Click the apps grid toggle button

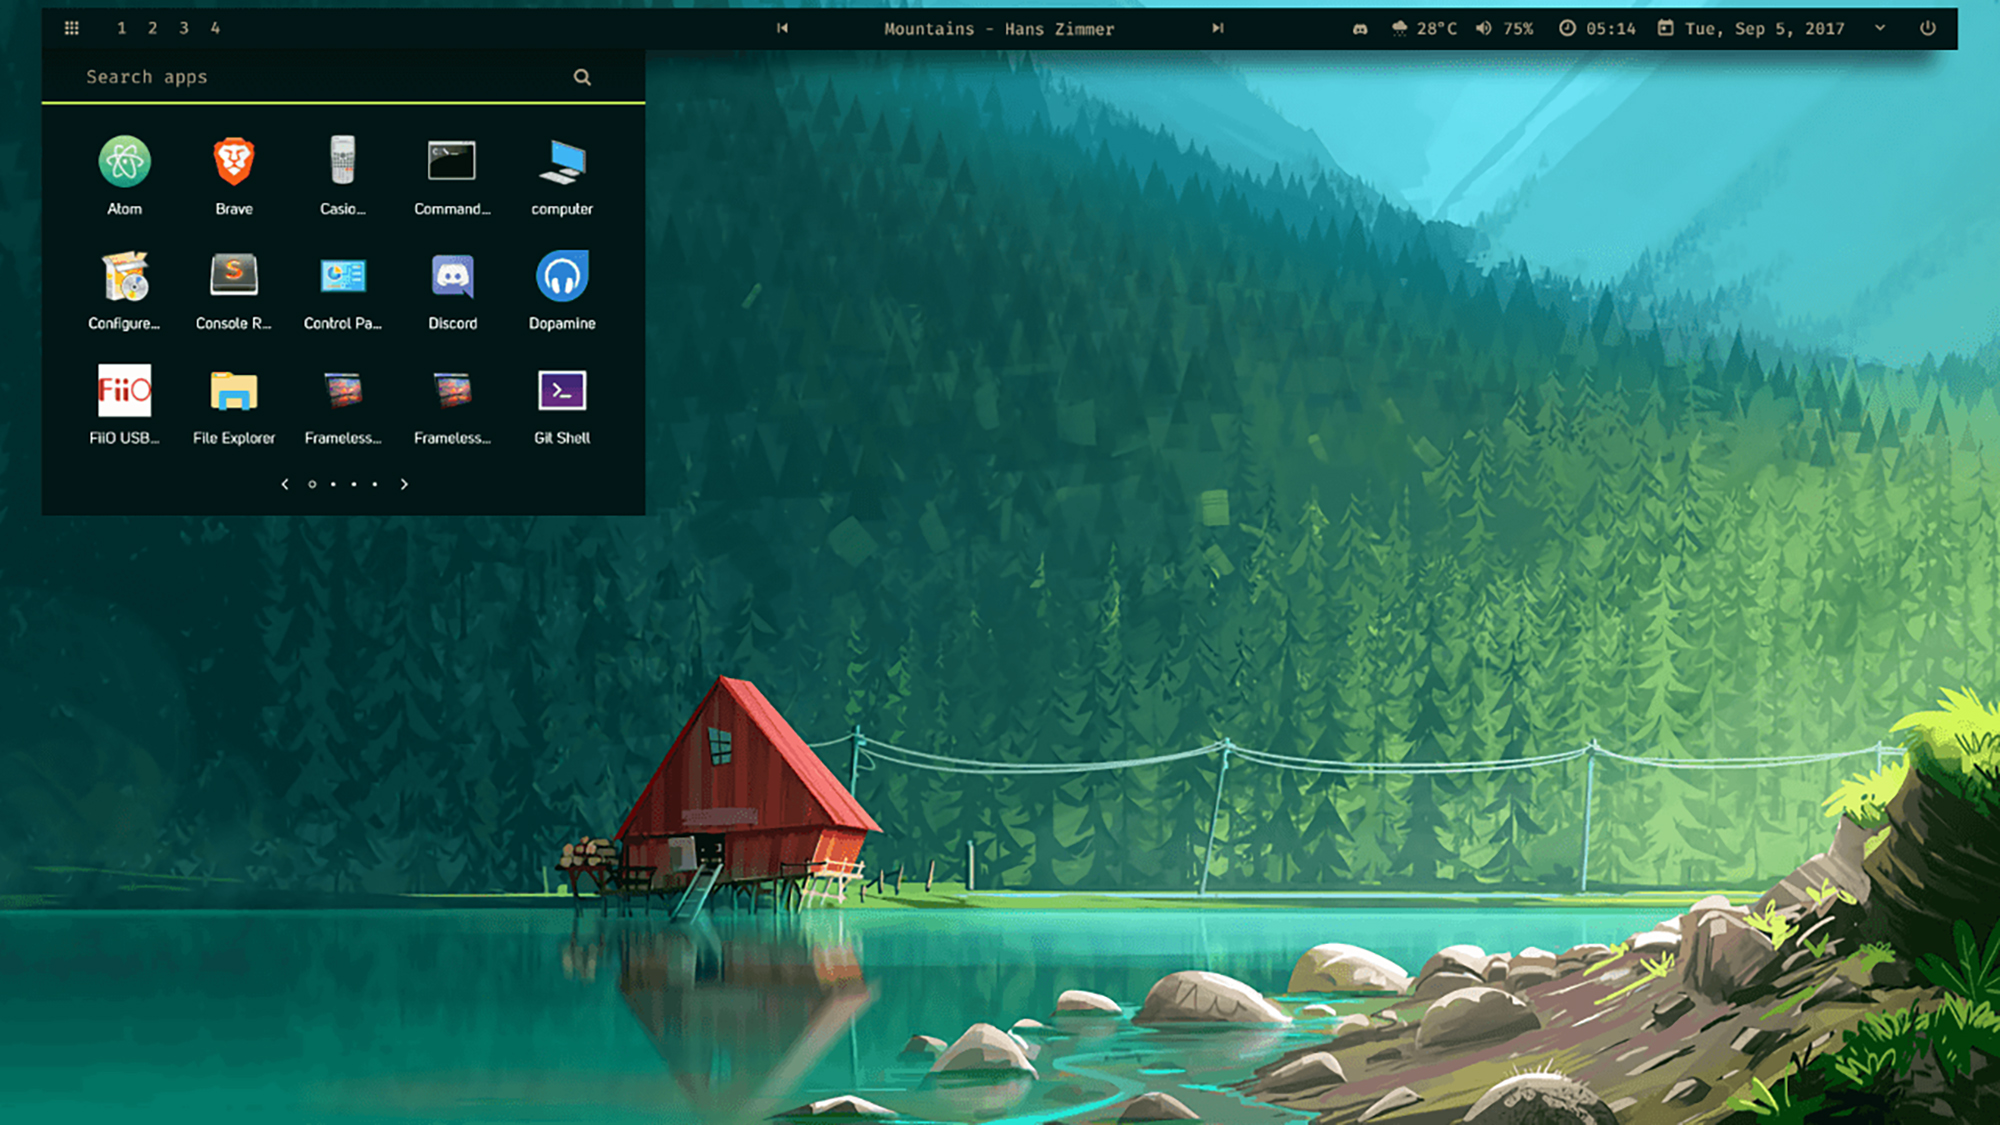(70, 27)
